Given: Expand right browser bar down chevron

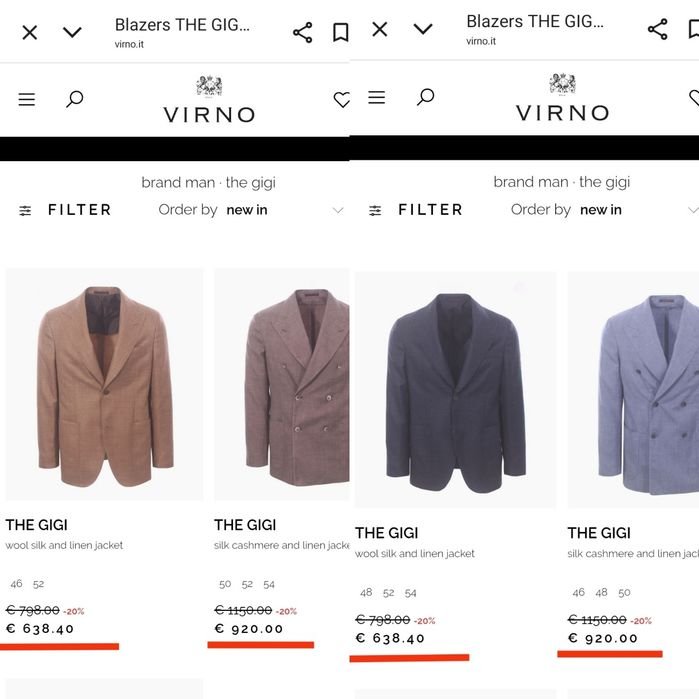Looking at the screenshot, I should (423, 29).
